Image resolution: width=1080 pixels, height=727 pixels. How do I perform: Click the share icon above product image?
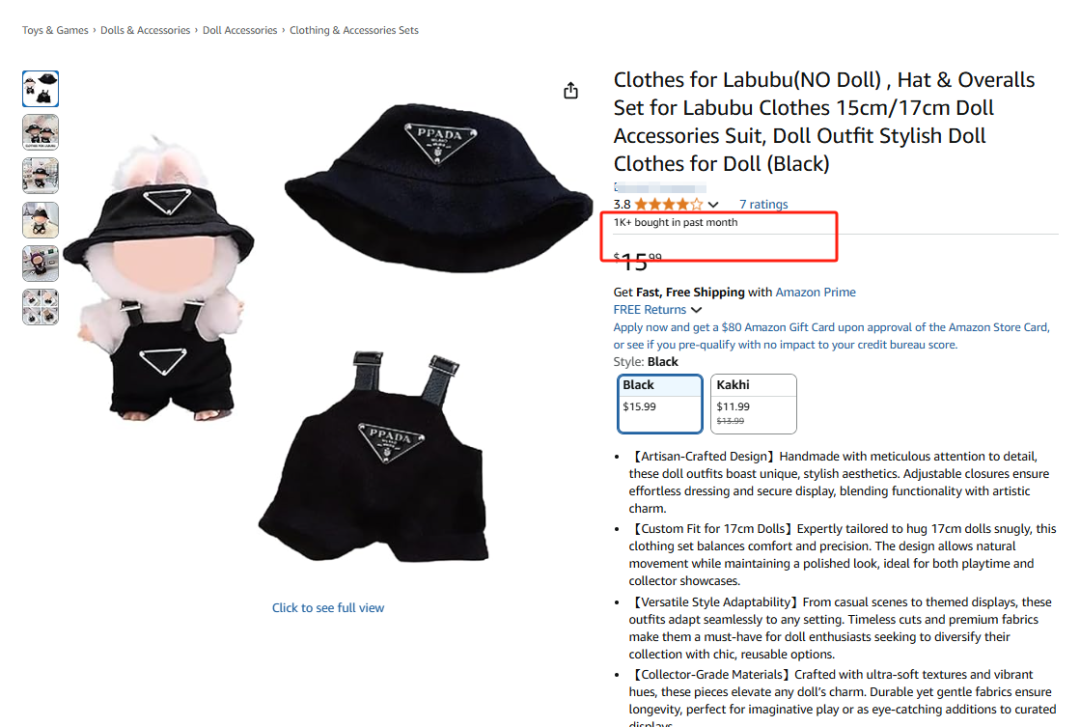[570, 91]
